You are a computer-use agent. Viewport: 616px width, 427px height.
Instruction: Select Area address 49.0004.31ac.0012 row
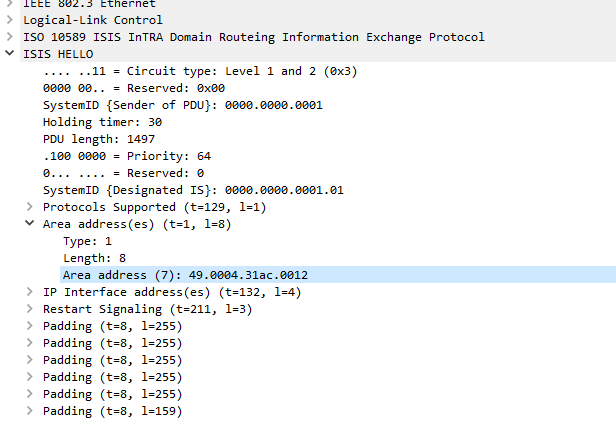pyautogui.click(x=185, y=275)
